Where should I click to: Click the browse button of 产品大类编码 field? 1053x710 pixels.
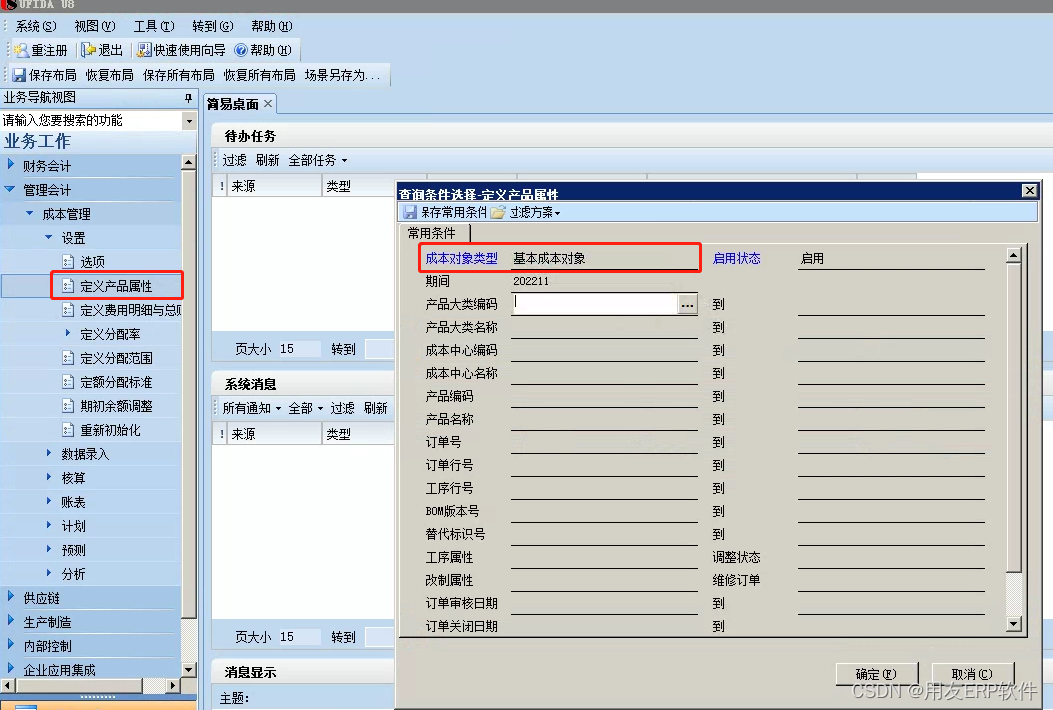pyautogui.click(x=687, y=304)
